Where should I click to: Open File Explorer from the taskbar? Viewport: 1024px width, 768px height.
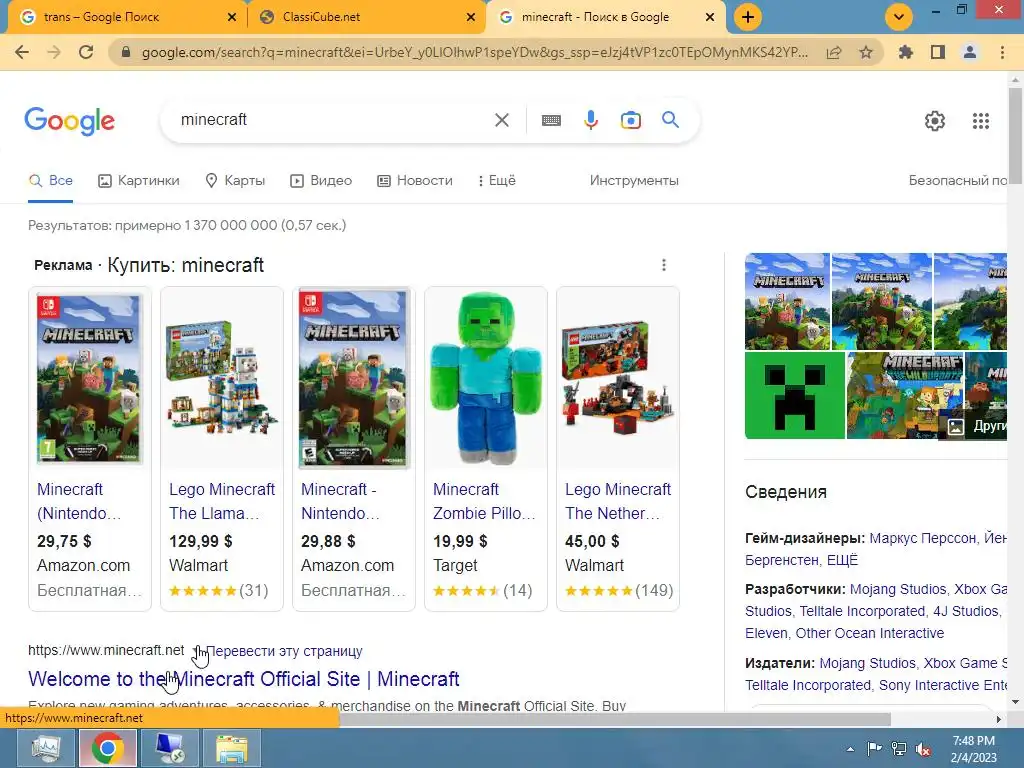click(232, 748)
